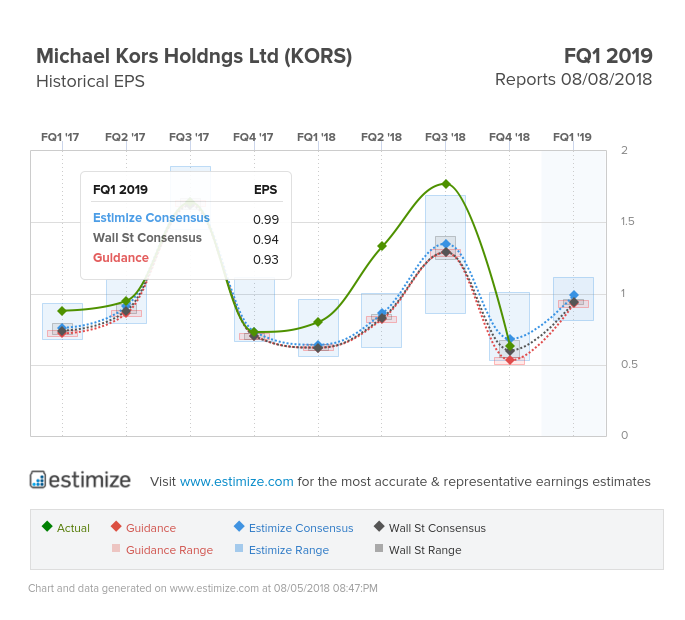Image resolution: width=685 pixels, height=620 pixels.
Task: Click Guidance row in tooltip
Action: [186, 258]
